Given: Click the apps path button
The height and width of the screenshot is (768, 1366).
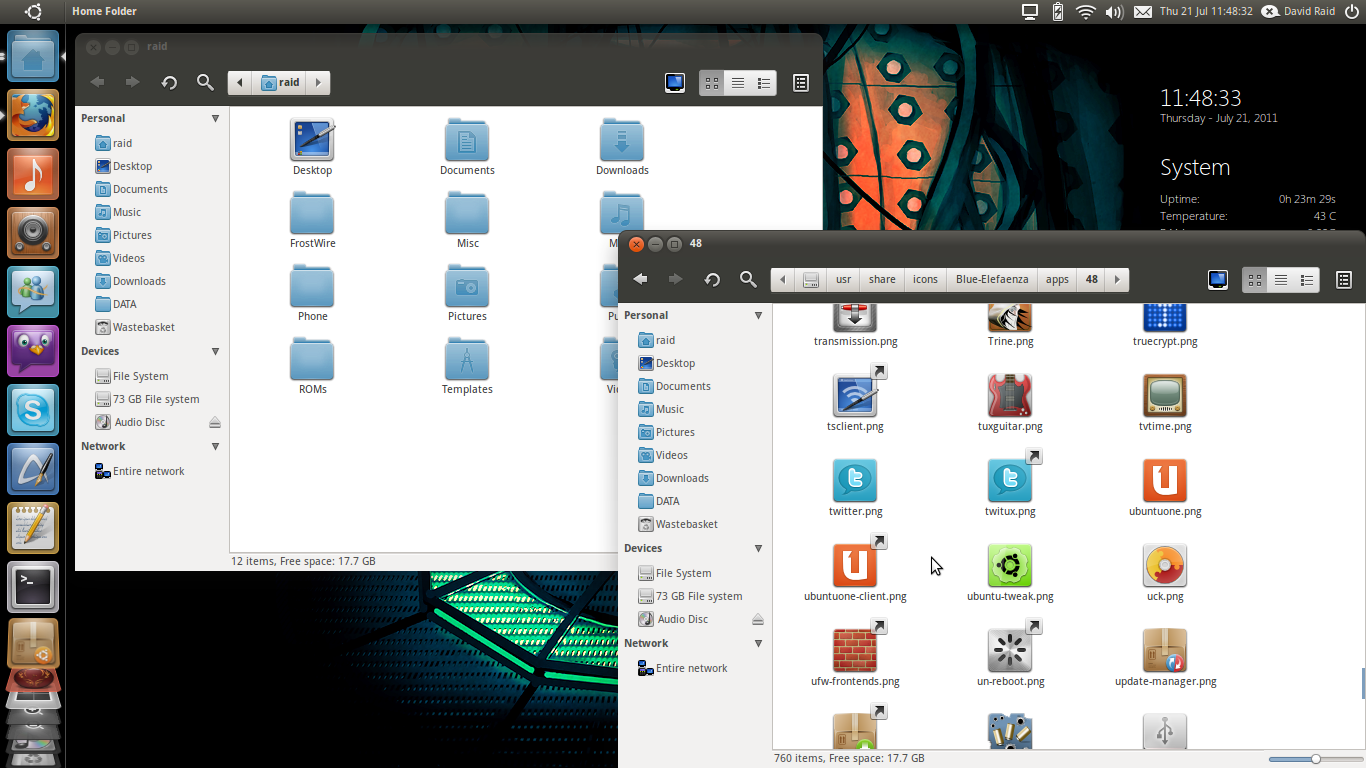Looking at the screenshot, I should point(1057,280).
